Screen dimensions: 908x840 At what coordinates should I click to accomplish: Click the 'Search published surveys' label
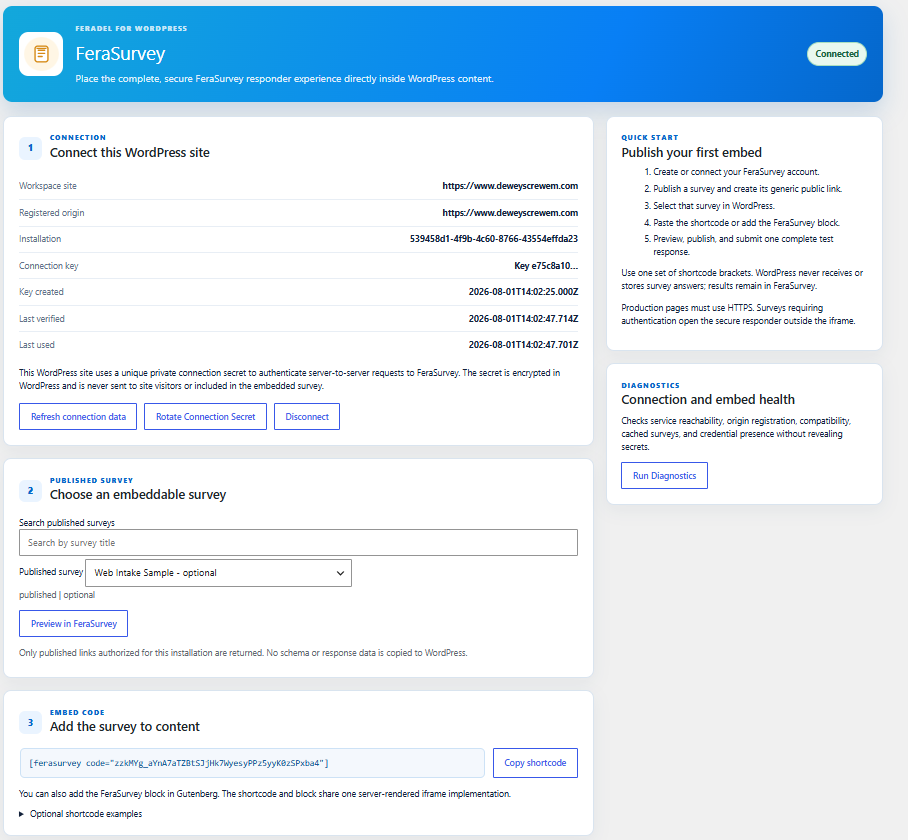click(67, 523)
